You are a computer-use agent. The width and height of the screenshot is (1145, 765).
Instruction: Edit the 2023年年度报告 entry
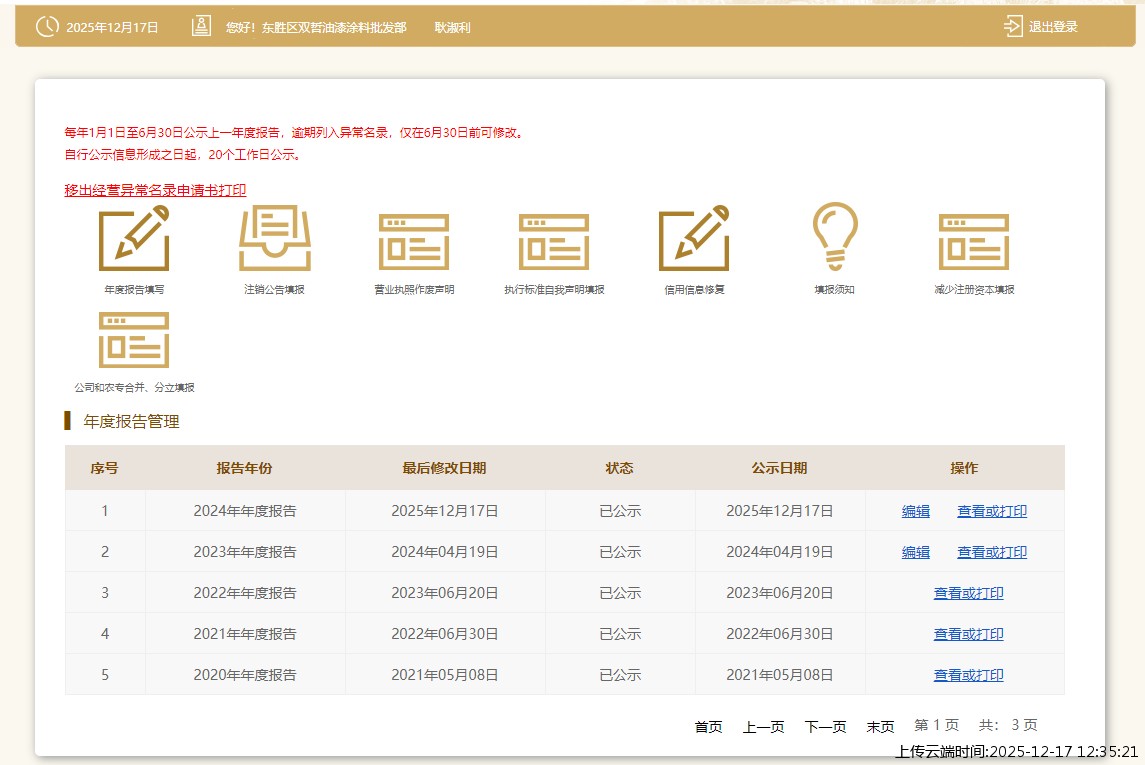[916, 552]
